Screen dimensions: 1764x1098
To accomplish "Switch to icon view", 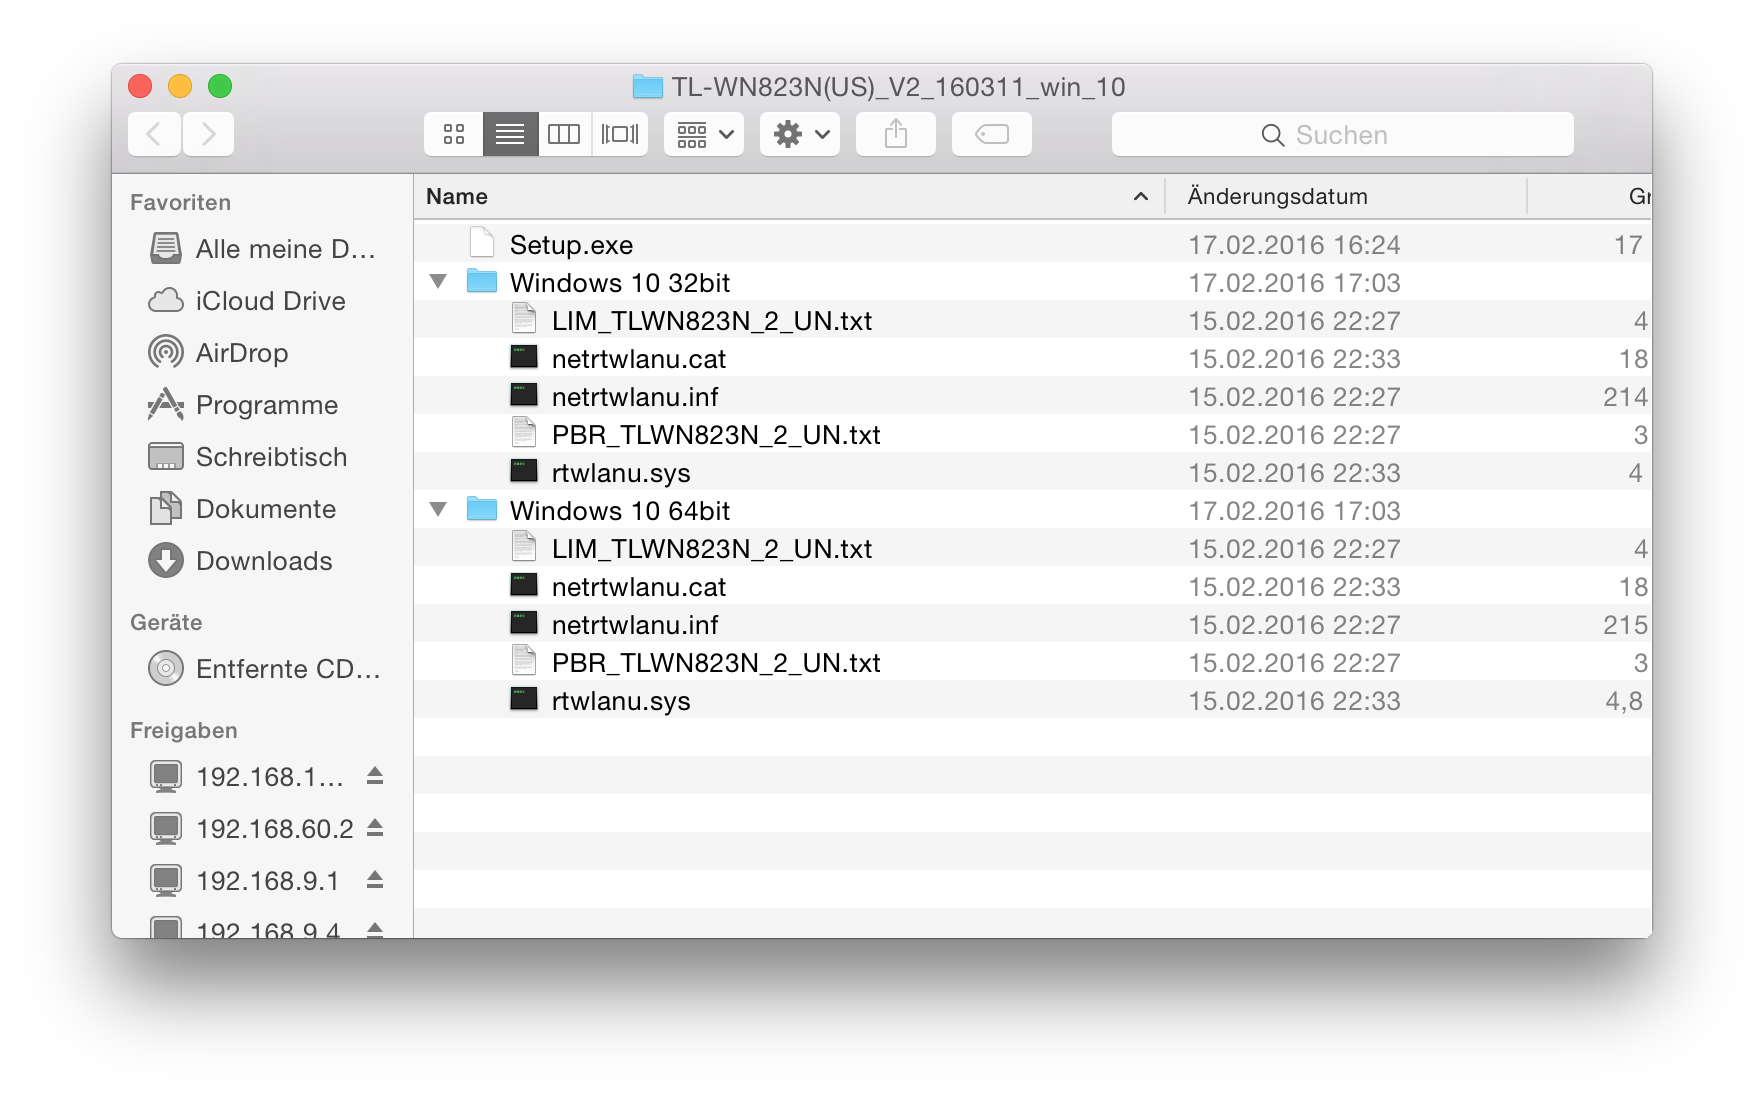I will tap(454, 134).
